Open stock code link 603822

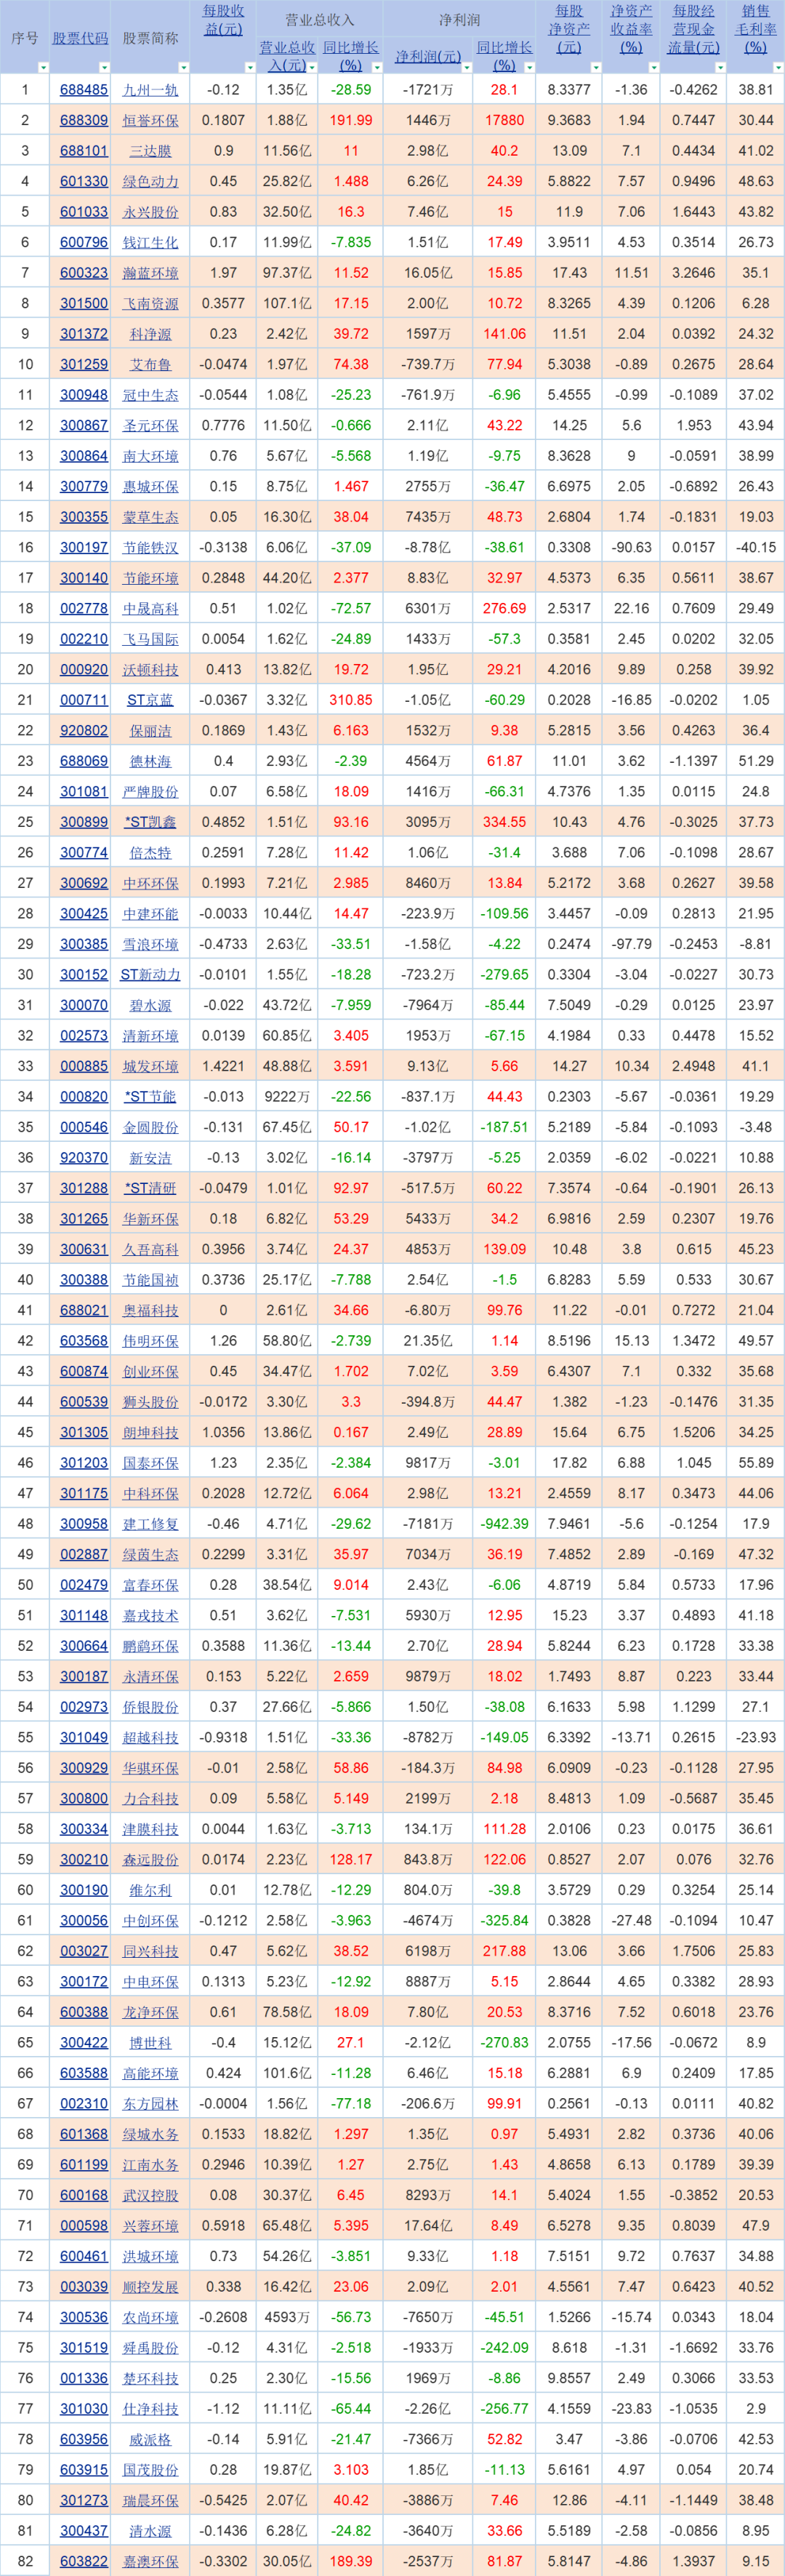(x=84, y=2561)
